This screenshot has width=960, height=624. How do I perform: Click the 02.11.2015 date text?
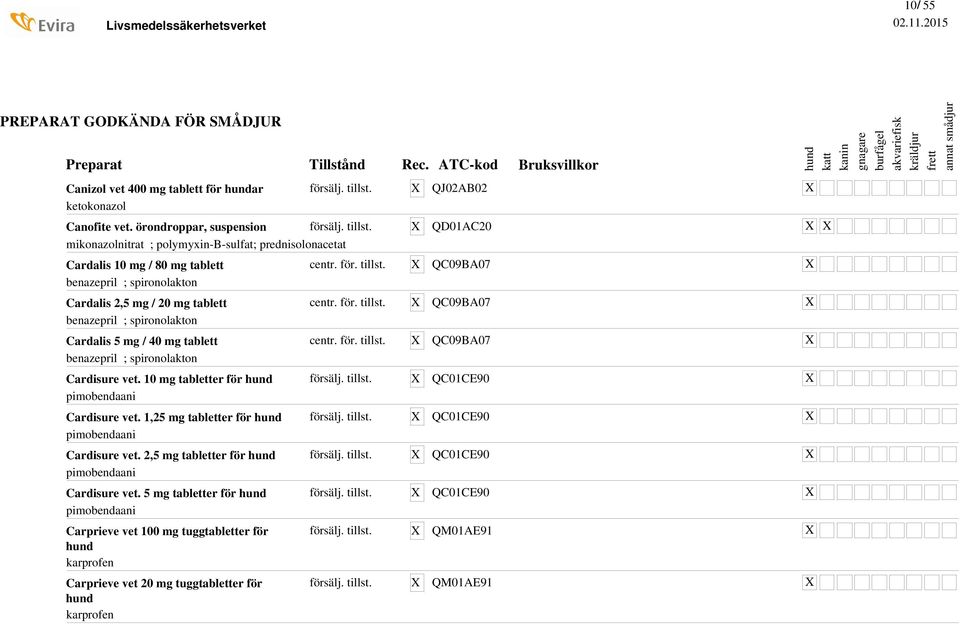coord(920,23)
